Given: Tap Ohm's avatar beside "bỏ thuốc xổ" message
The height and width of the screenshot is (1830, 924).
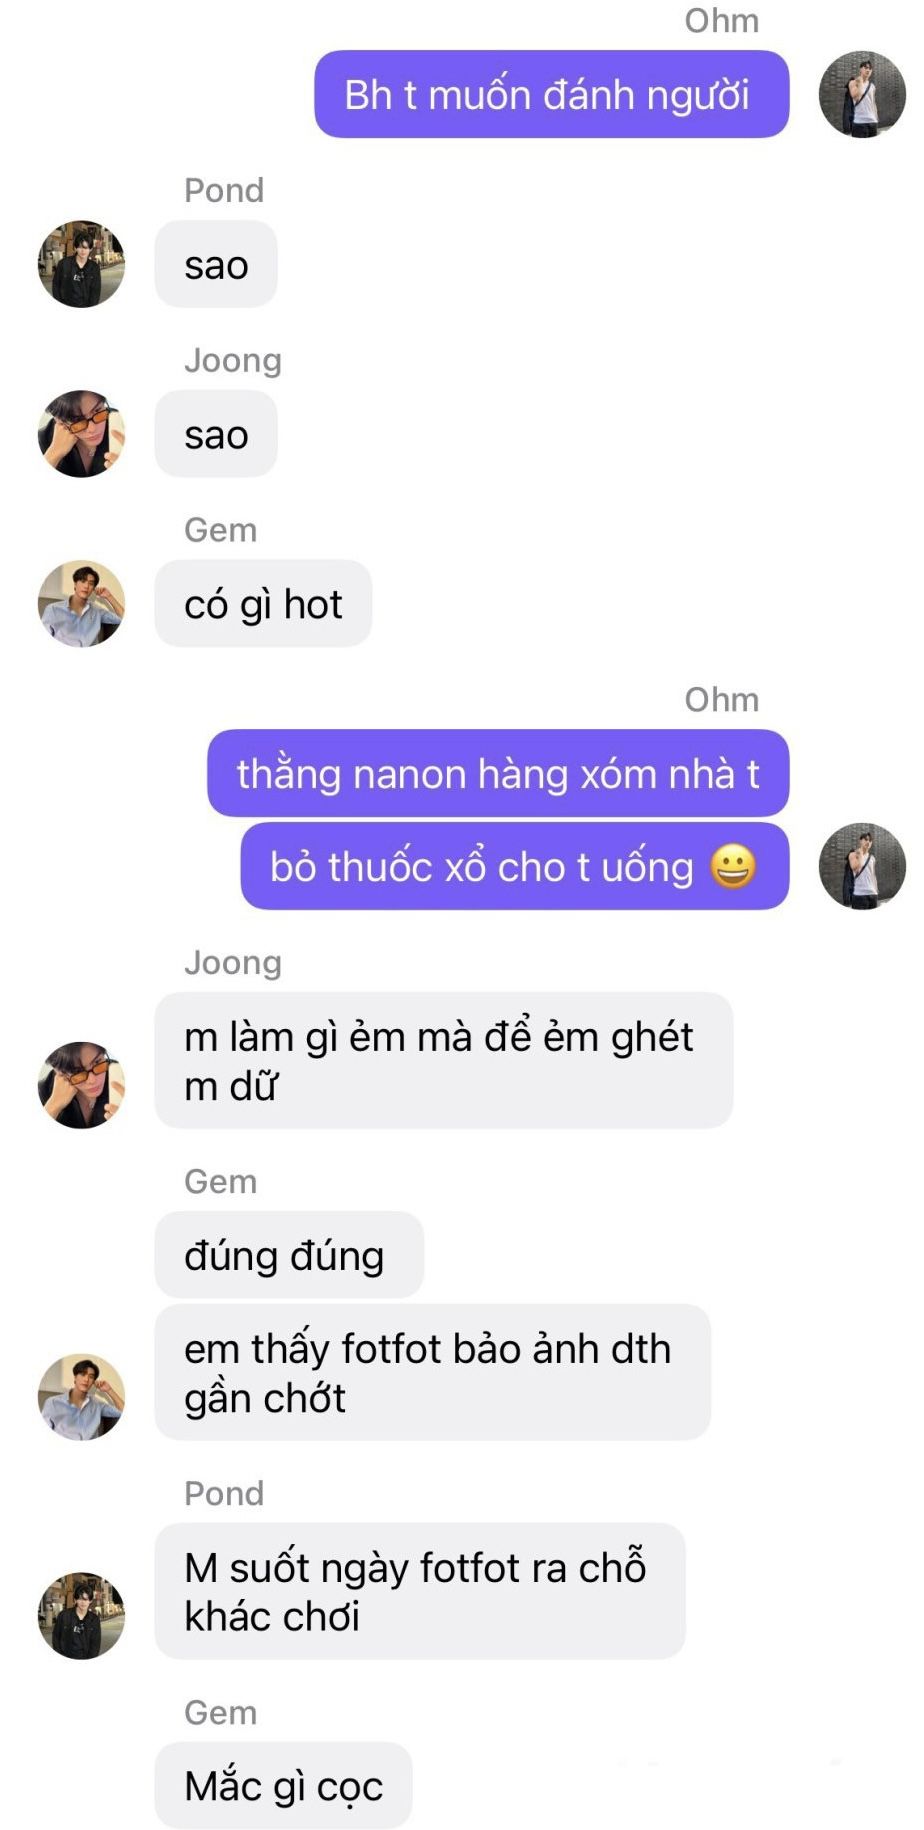Looking at the screenshot, I should (862, 866).
